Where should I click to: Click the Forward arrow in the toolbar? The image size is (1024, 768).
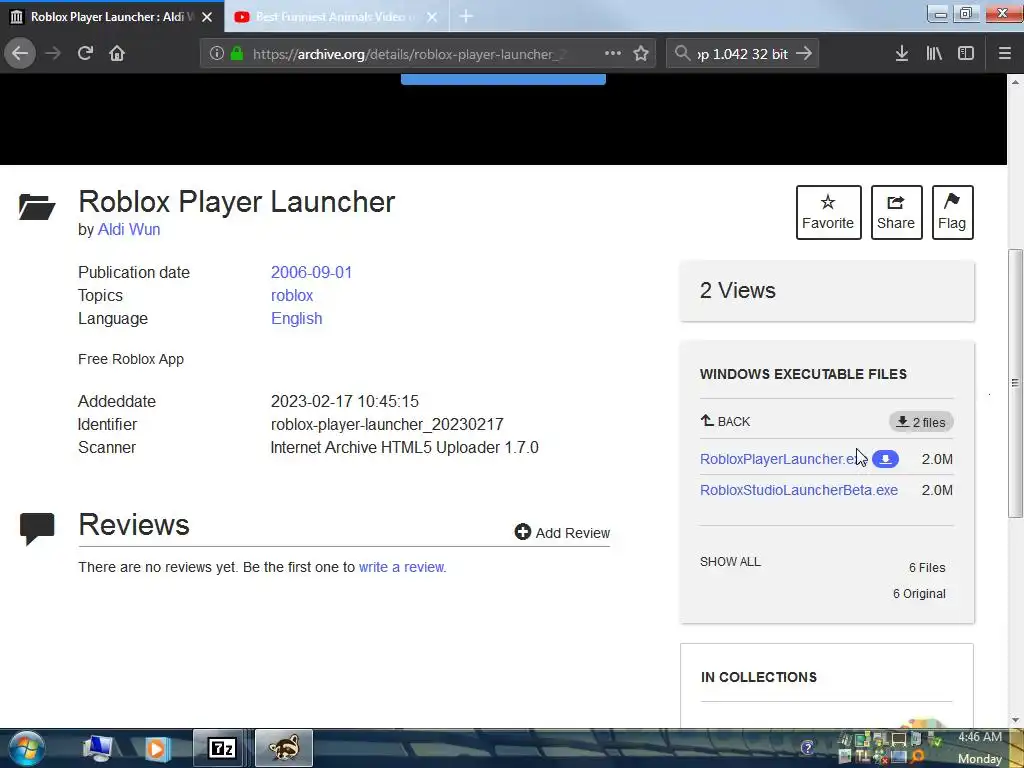click(x=53, y=54)
